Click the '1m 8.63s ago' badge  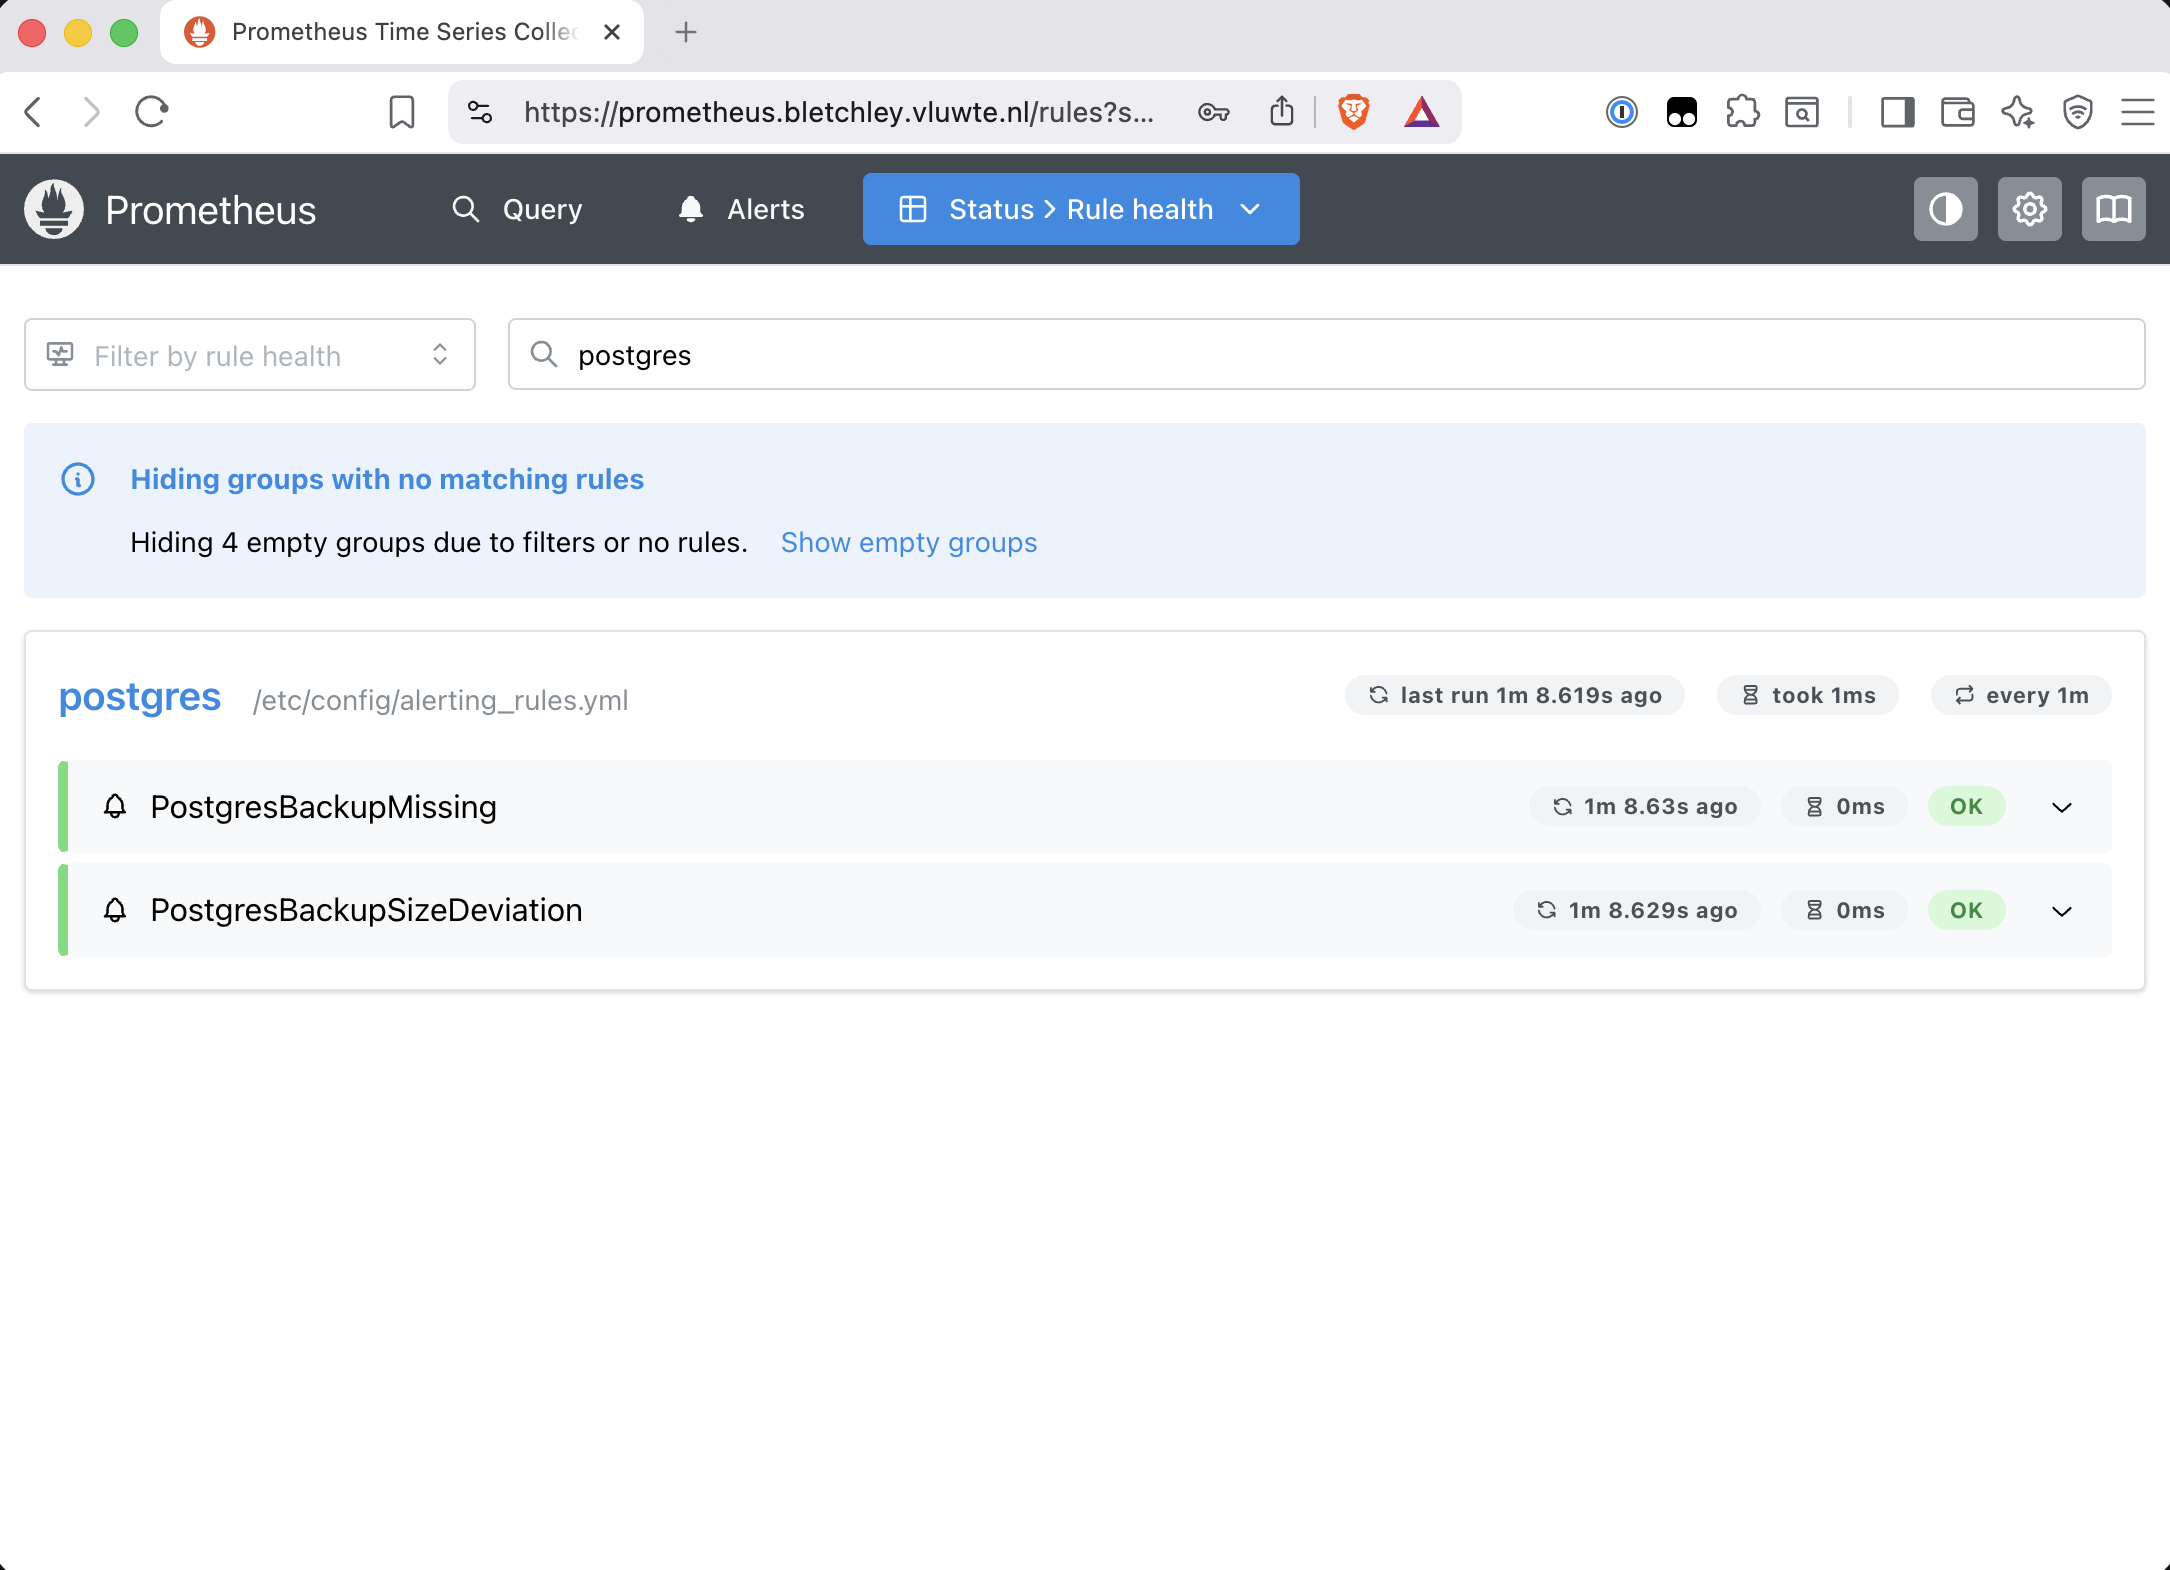click(1644, 807)
